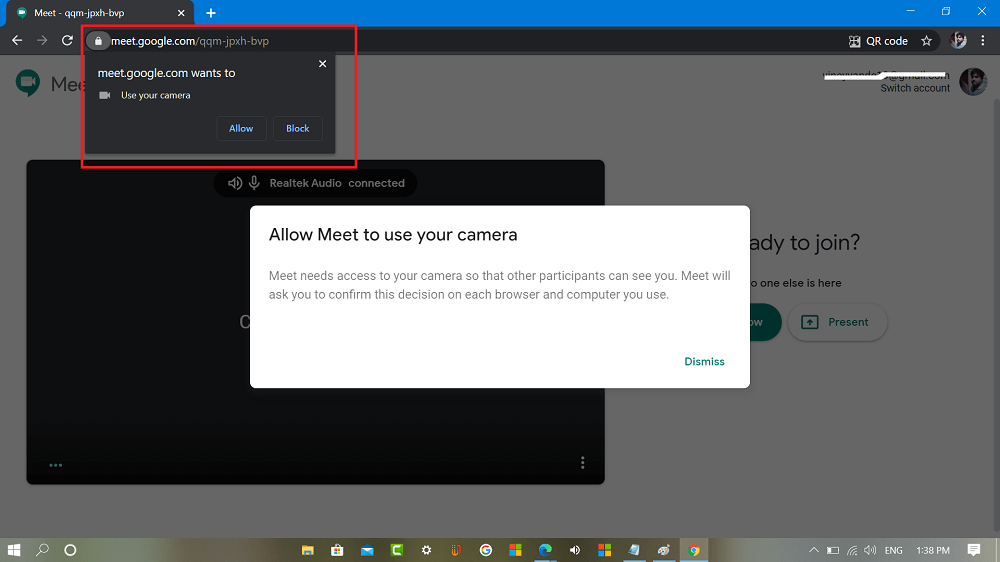Select the Meet - qqm-jpxh-bvp tab
Screen dimensions: 1000x562
point(99,13)
